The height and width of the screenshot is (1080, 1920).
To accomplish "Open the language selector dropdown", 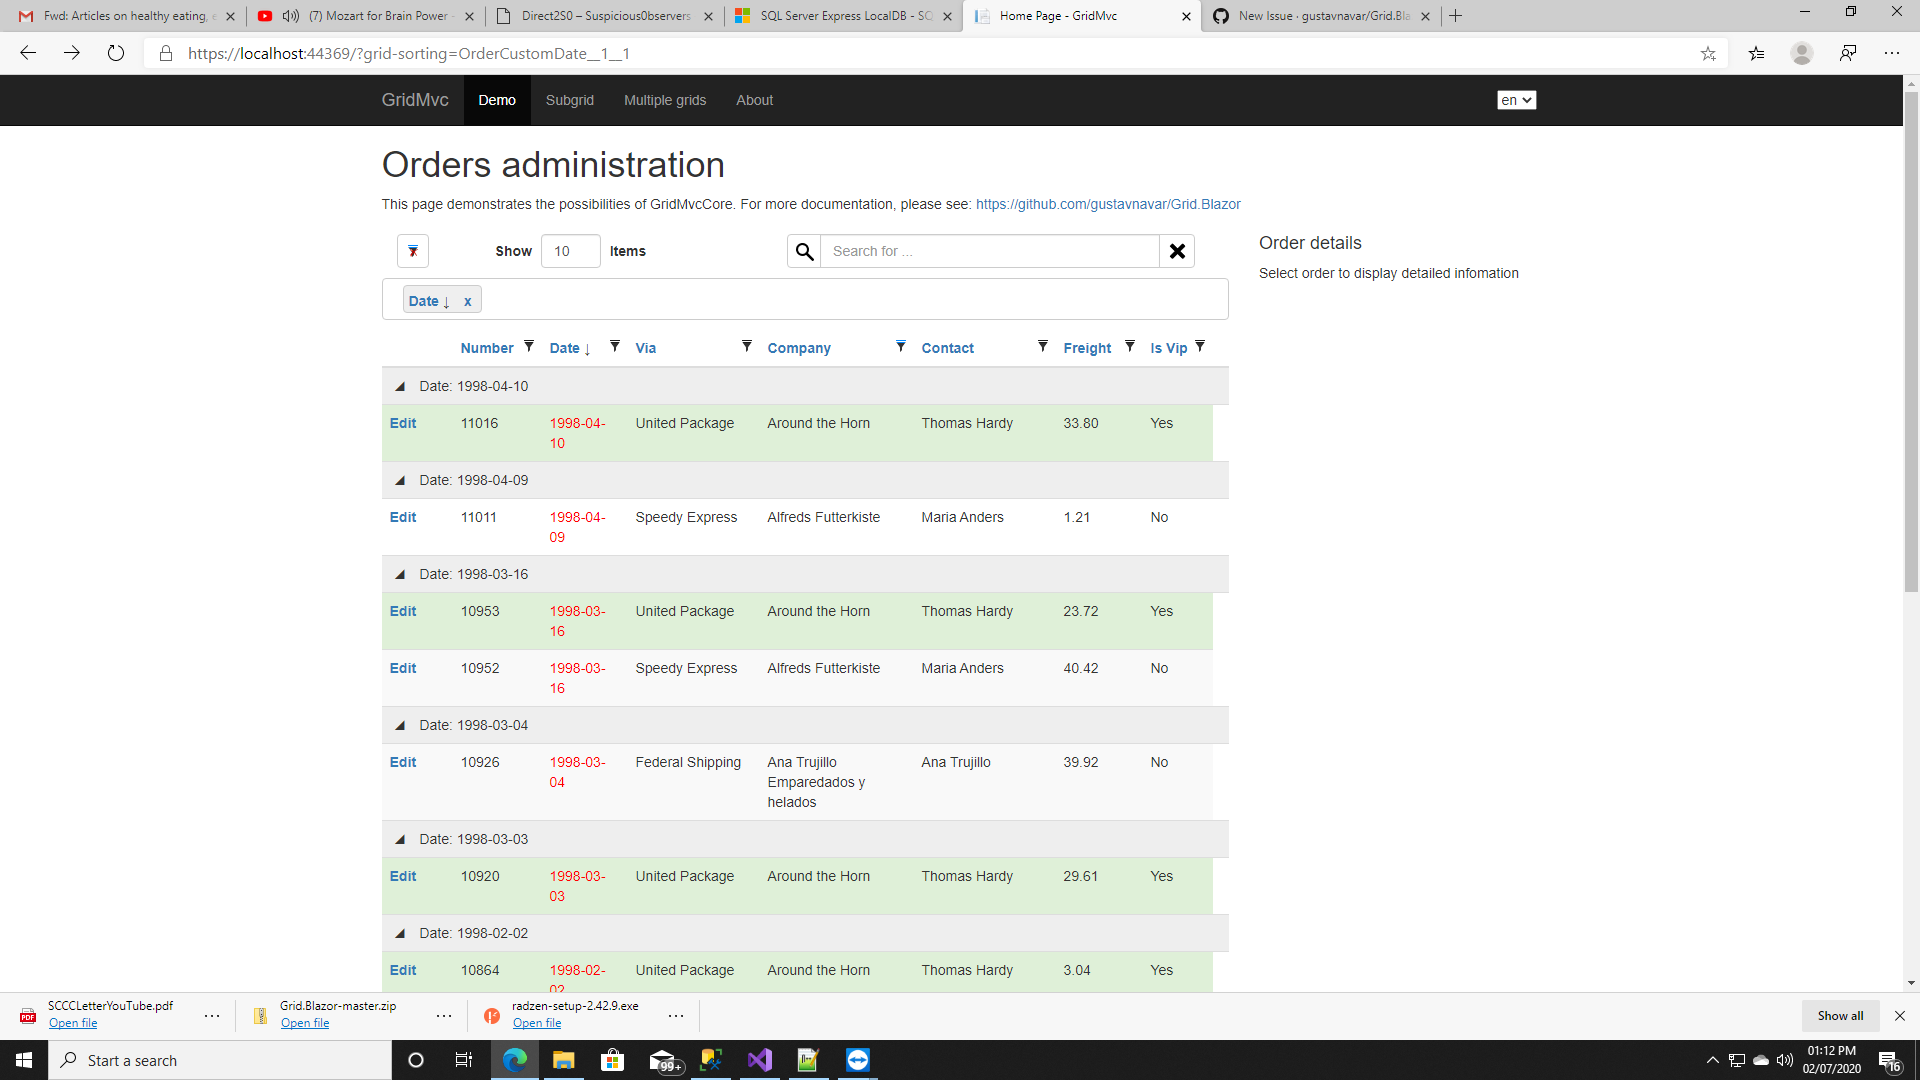I will click(x=1516, y=100).
